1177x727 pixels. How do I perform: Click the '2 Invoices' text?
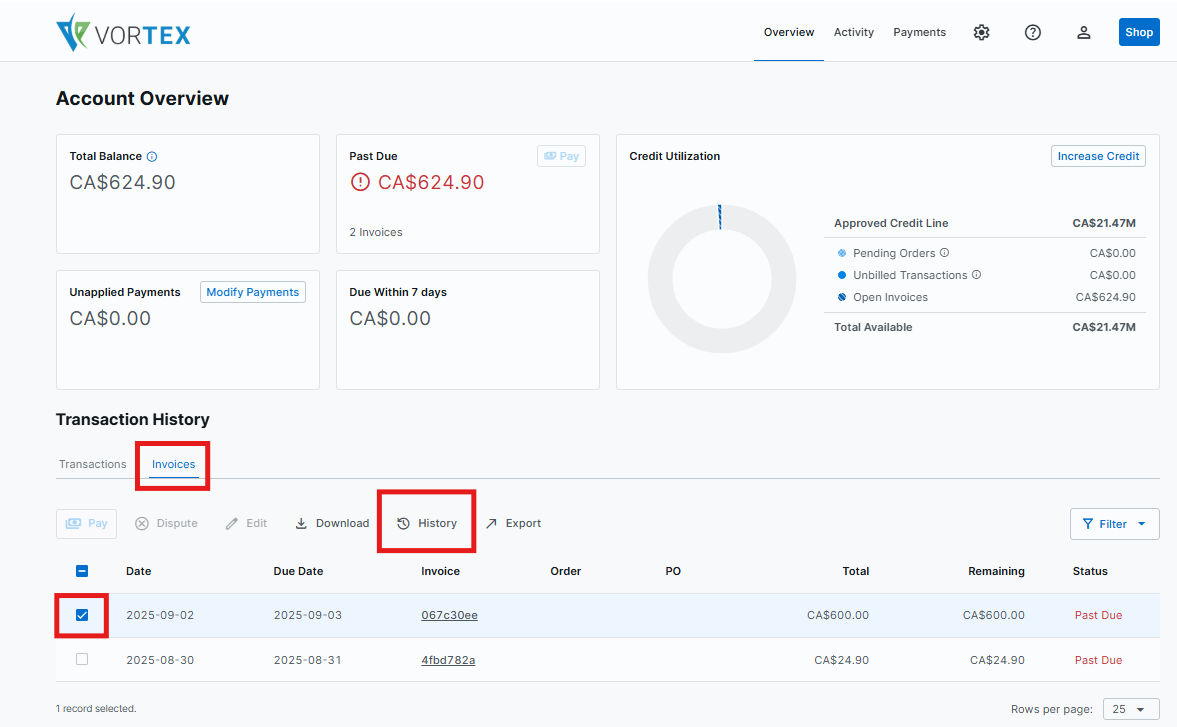[375, 233]
